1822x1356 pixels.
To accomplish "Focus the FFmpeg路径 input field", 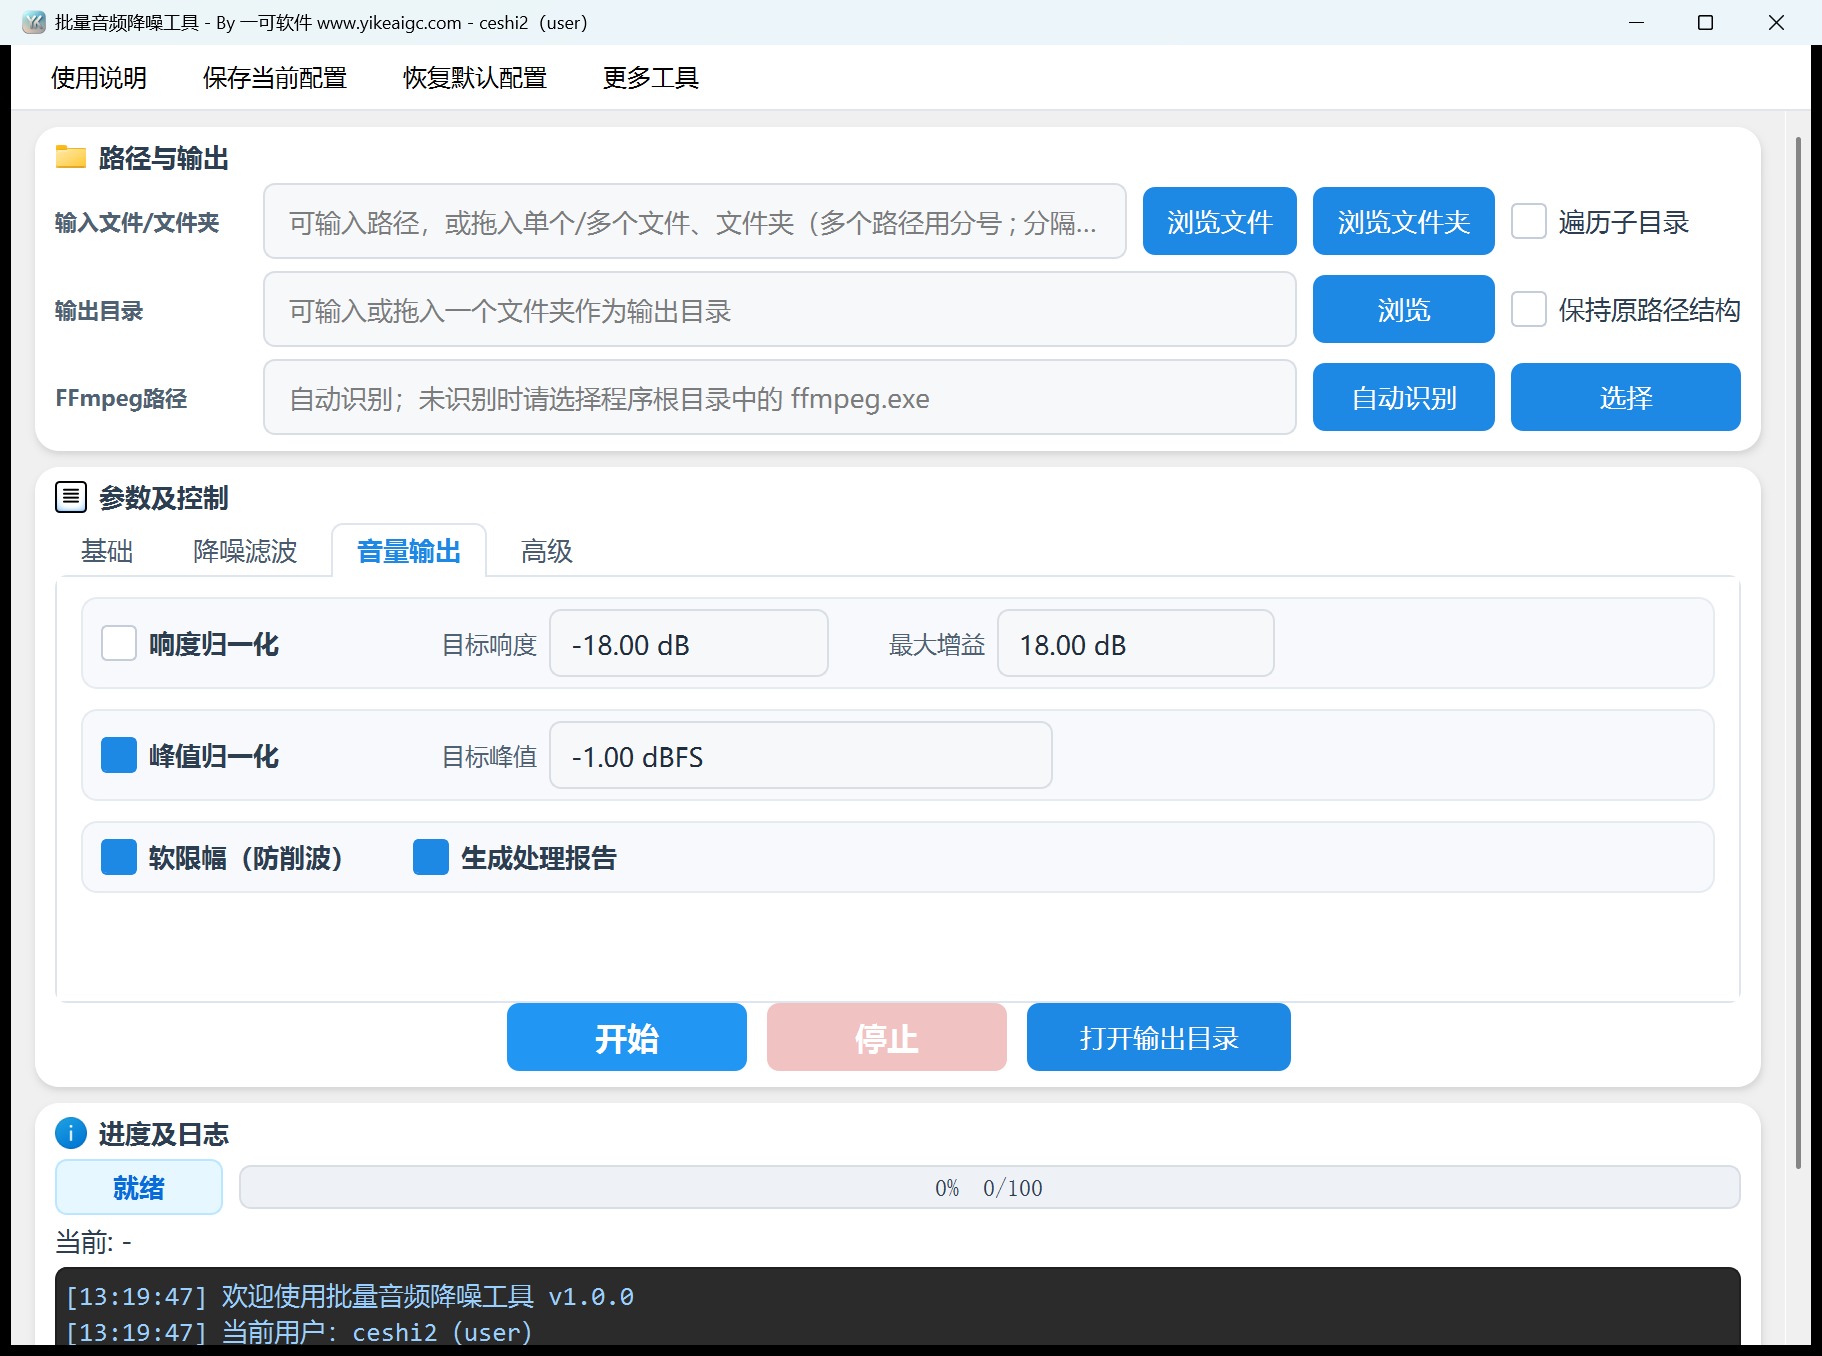I will 780,397.
